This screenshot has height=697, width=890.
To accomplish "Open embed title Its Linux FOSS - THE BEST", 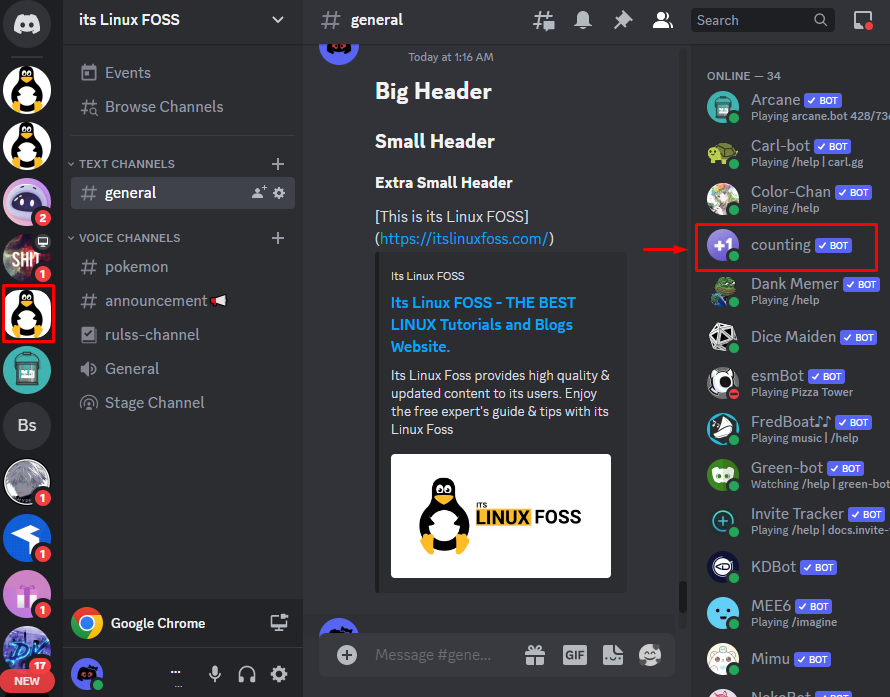I will pos(483,325).
